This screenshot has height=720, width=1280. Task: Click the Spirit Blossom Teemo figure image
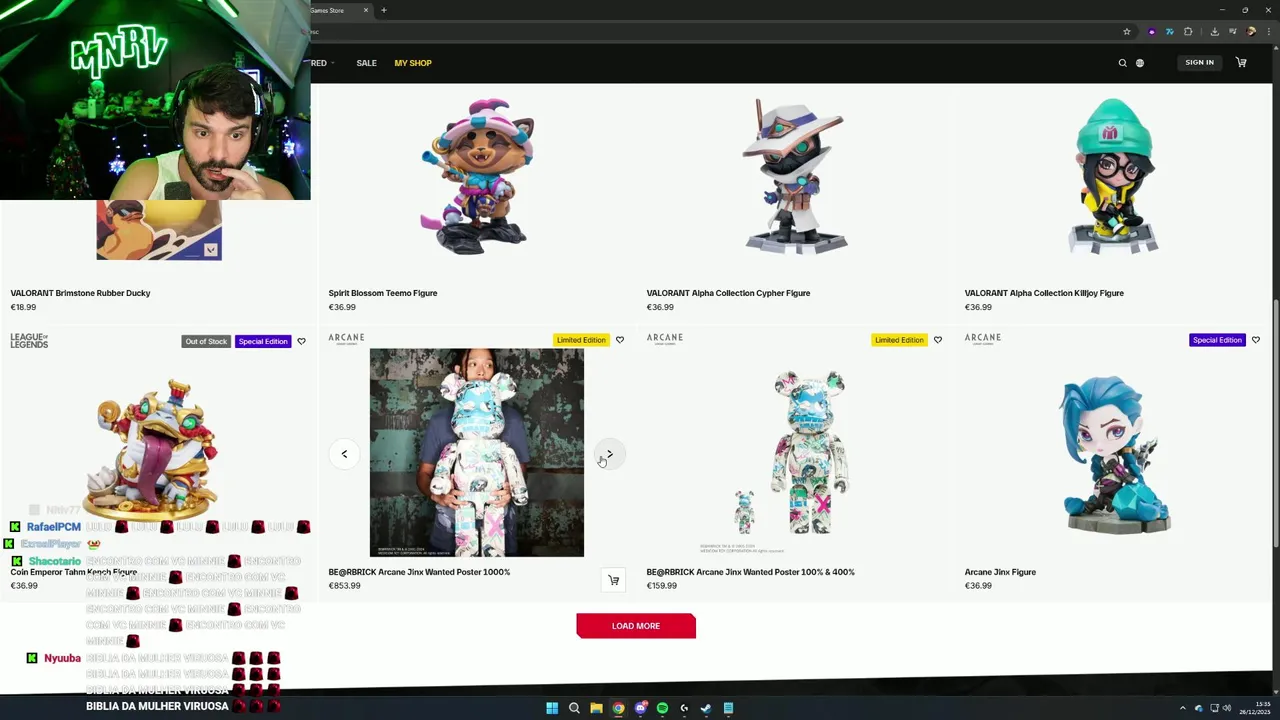point(477,176)
